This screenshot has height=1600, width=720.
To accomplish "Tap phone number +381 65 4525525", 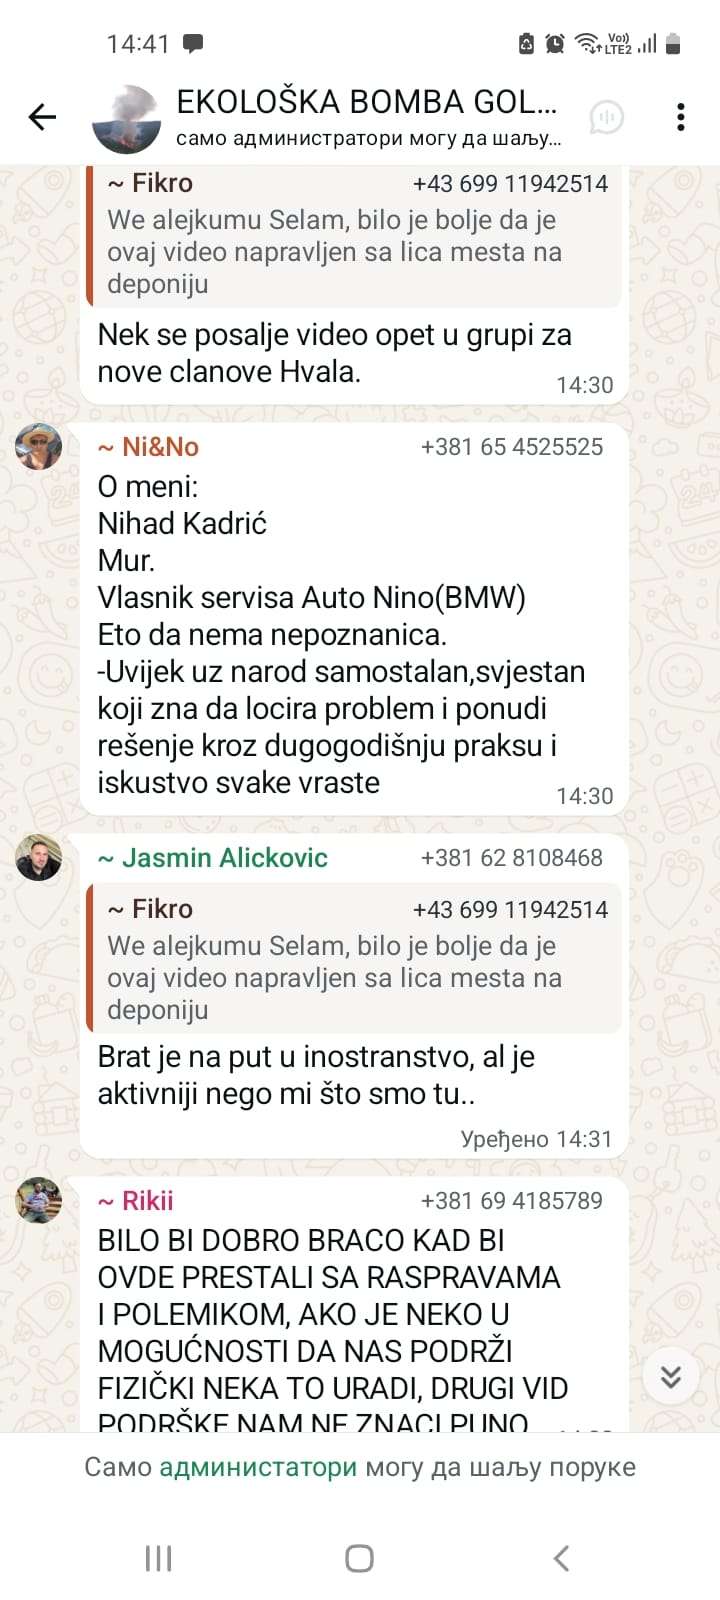I will (x=512, y=447).
